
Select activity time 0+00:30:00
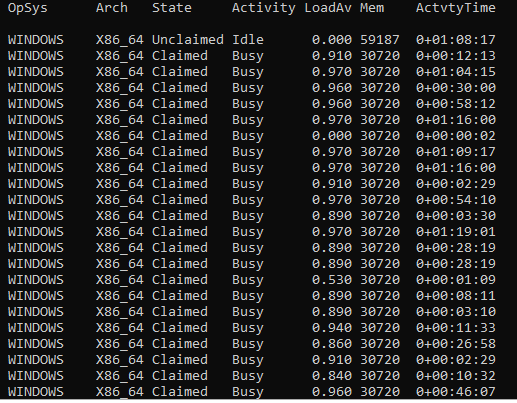[x=456, y=88]
